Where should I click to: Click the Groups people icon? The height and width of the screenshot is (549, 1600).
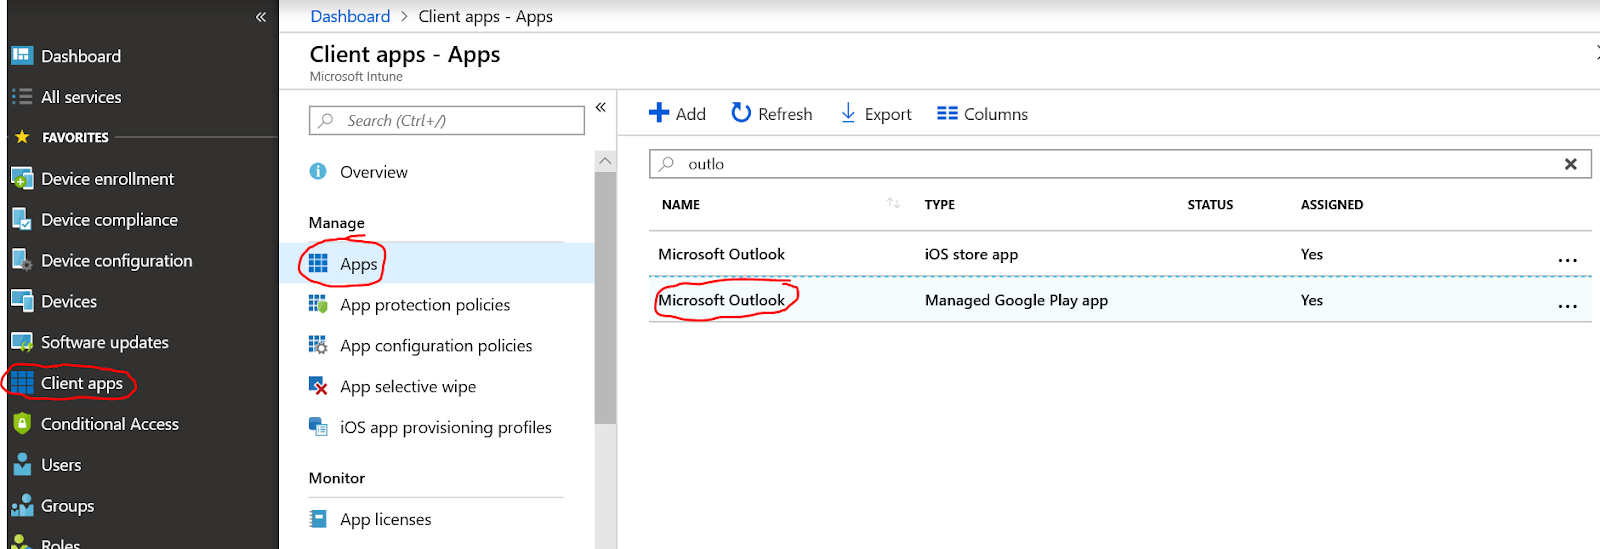[22, 506]
